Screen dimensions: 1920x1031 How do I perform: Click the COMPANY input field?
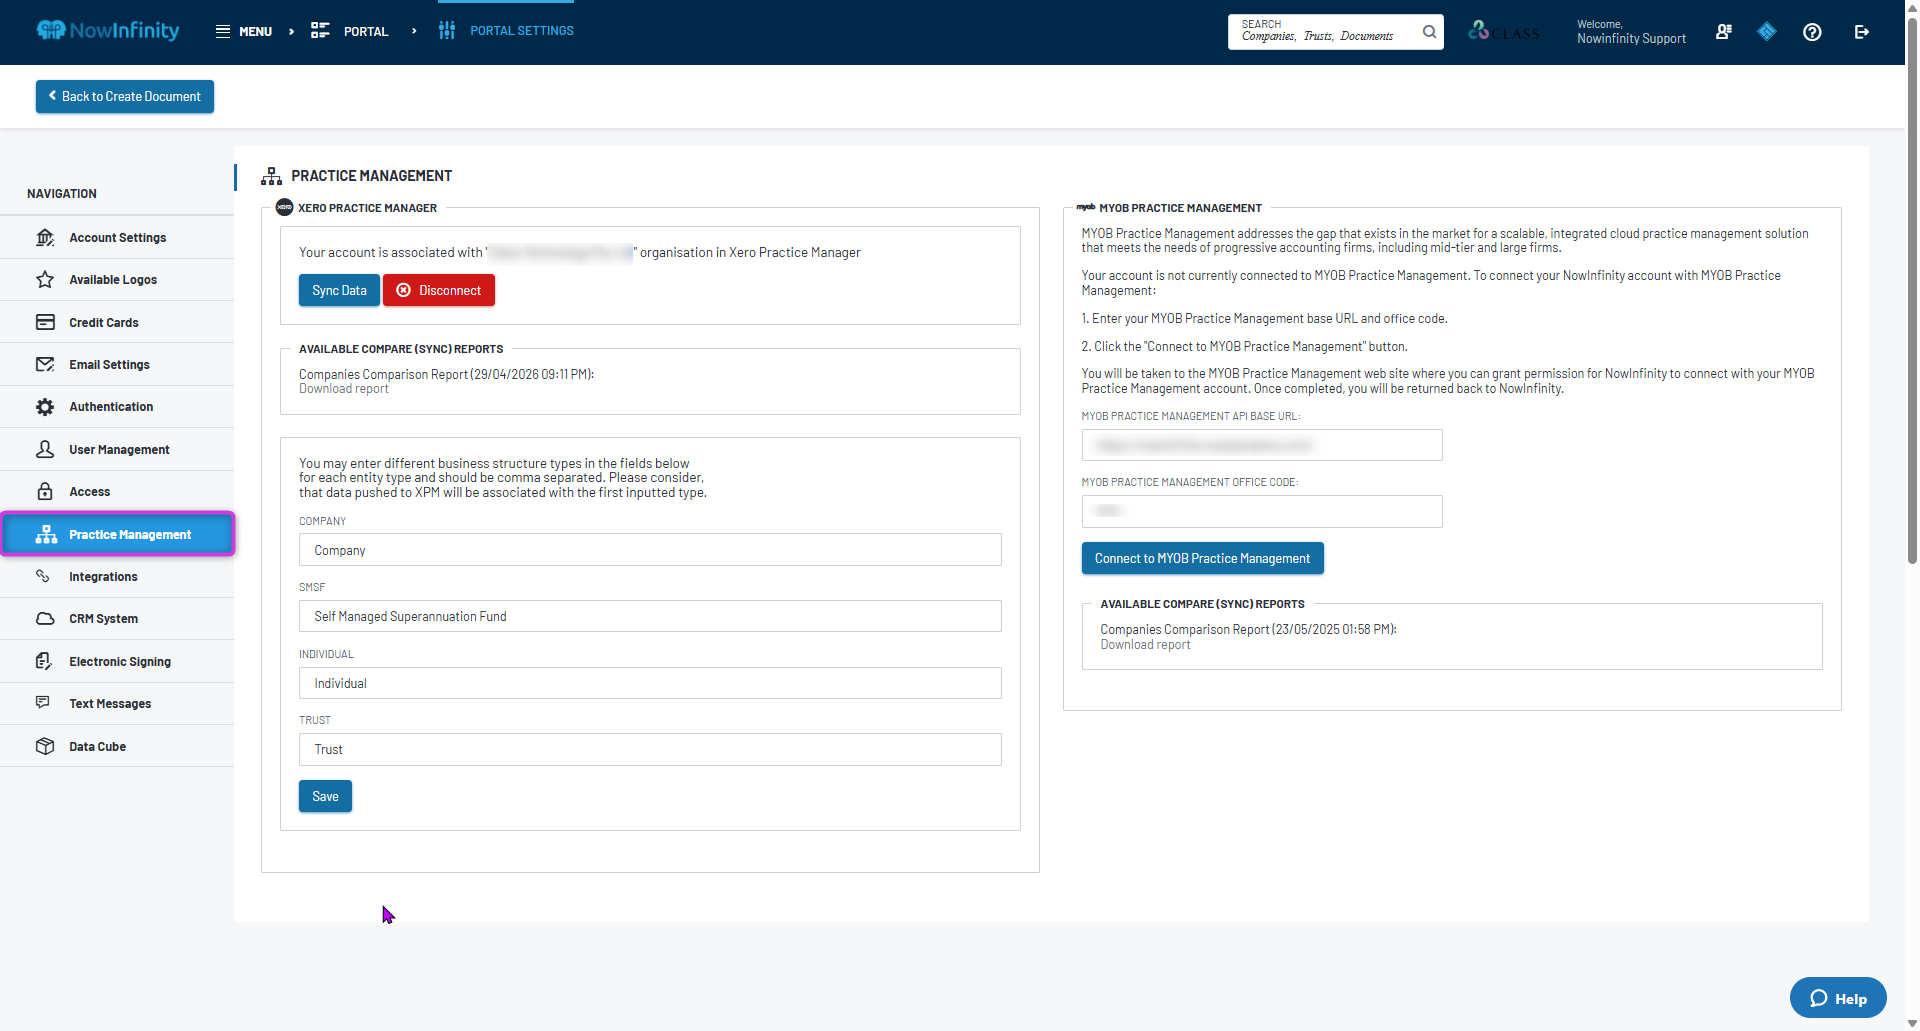coord(650,550)
